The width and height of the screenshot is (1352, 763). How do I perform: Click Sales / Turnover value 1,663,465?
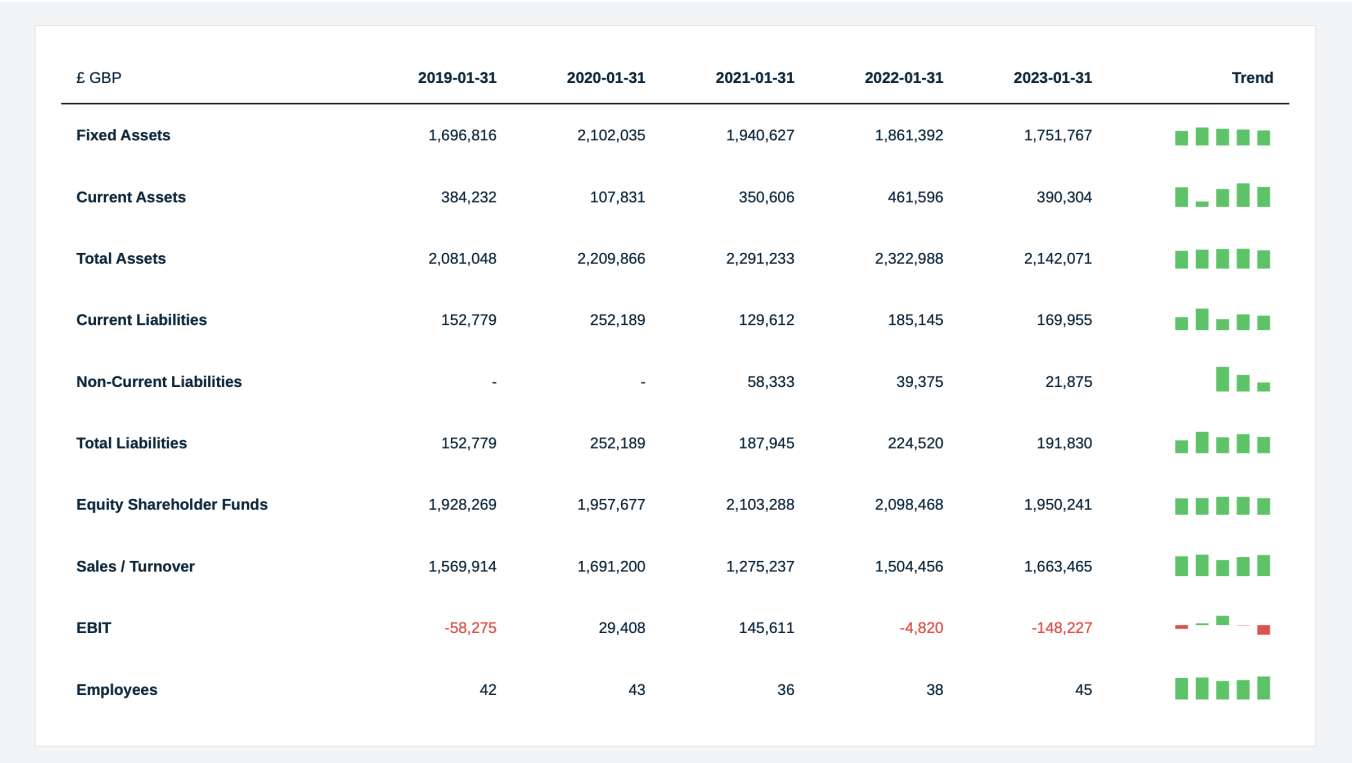[x=1058, y=567]
